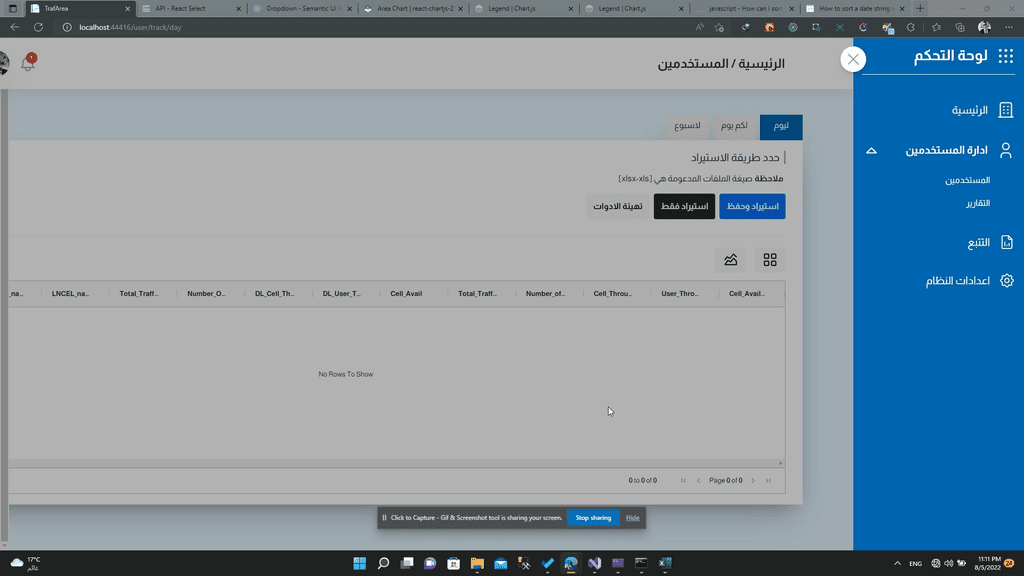Reload the page with refresh icon

[39, 27]
